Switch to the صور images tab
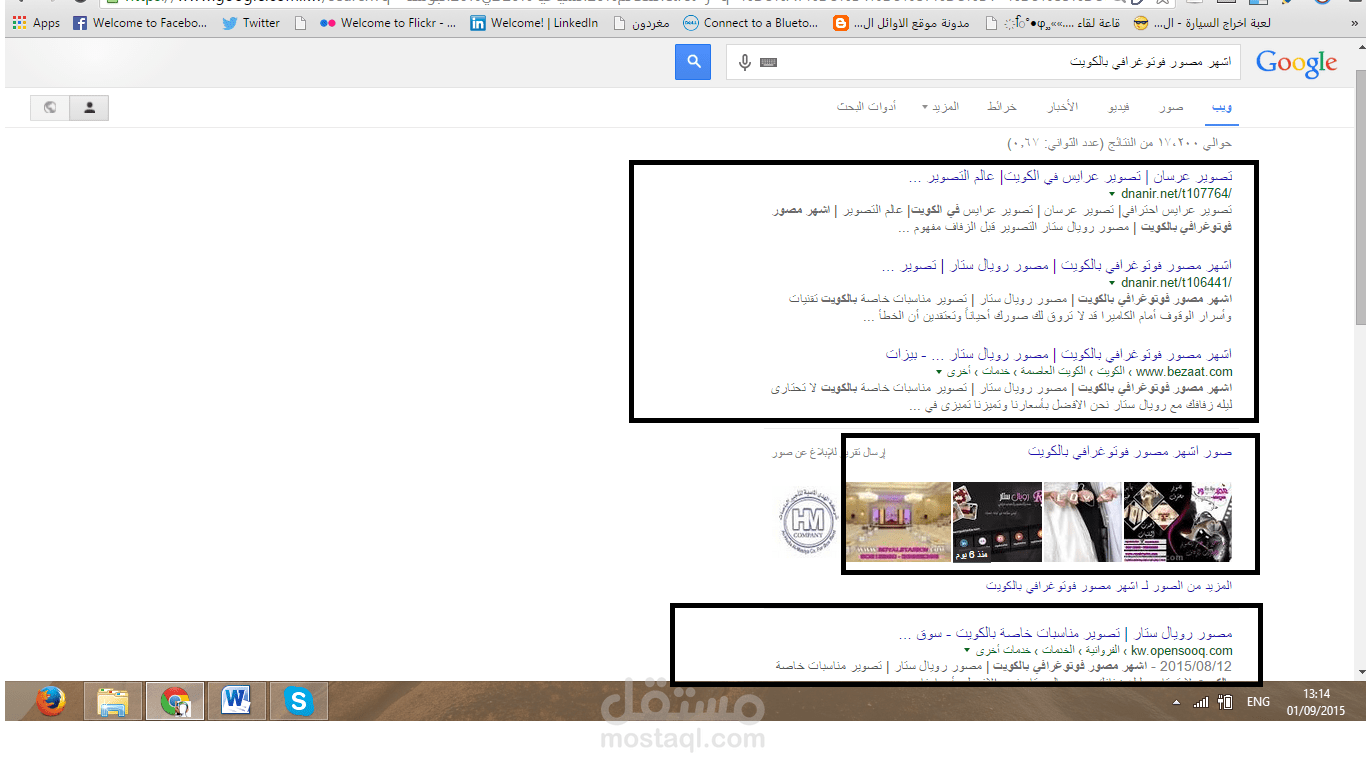This screenshot has height=768, width=1366. (1171, 107)
